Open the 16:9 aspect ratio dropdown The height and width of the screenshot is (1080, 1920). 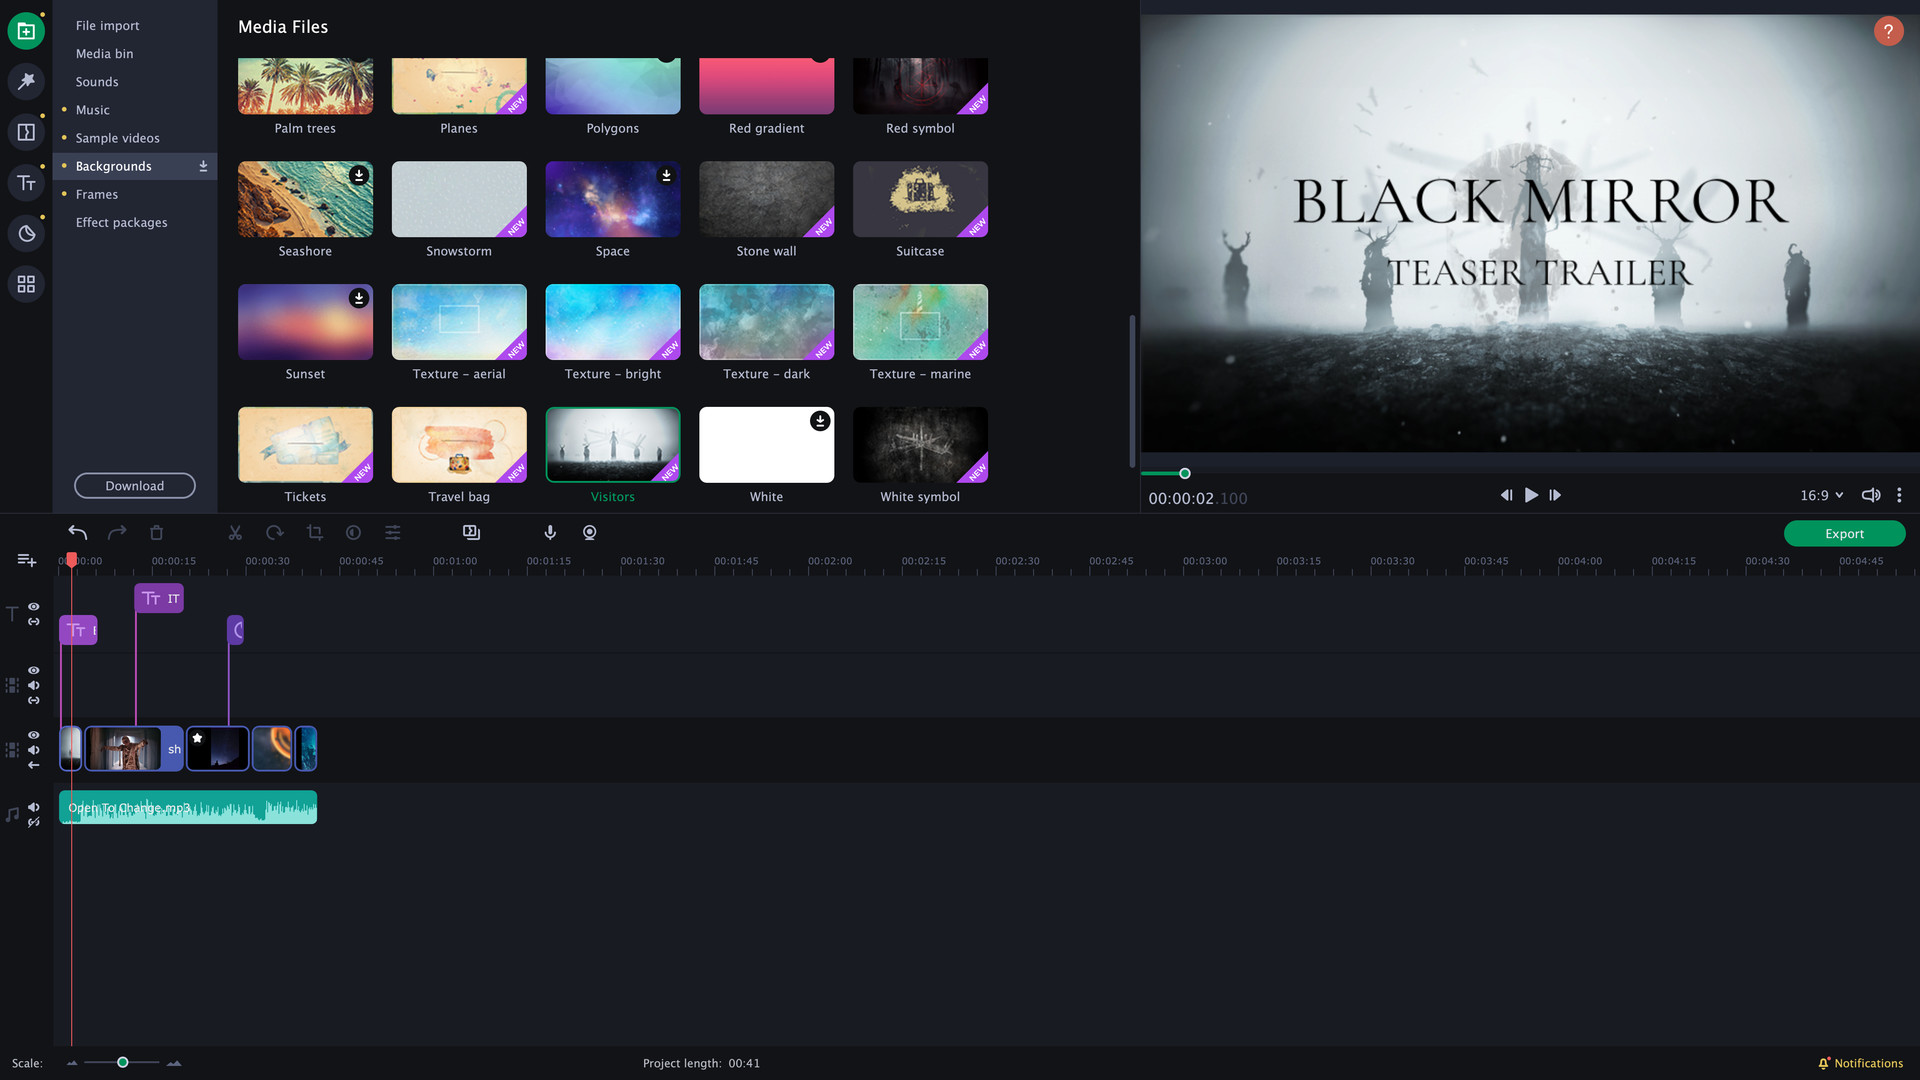[1820, 495]
